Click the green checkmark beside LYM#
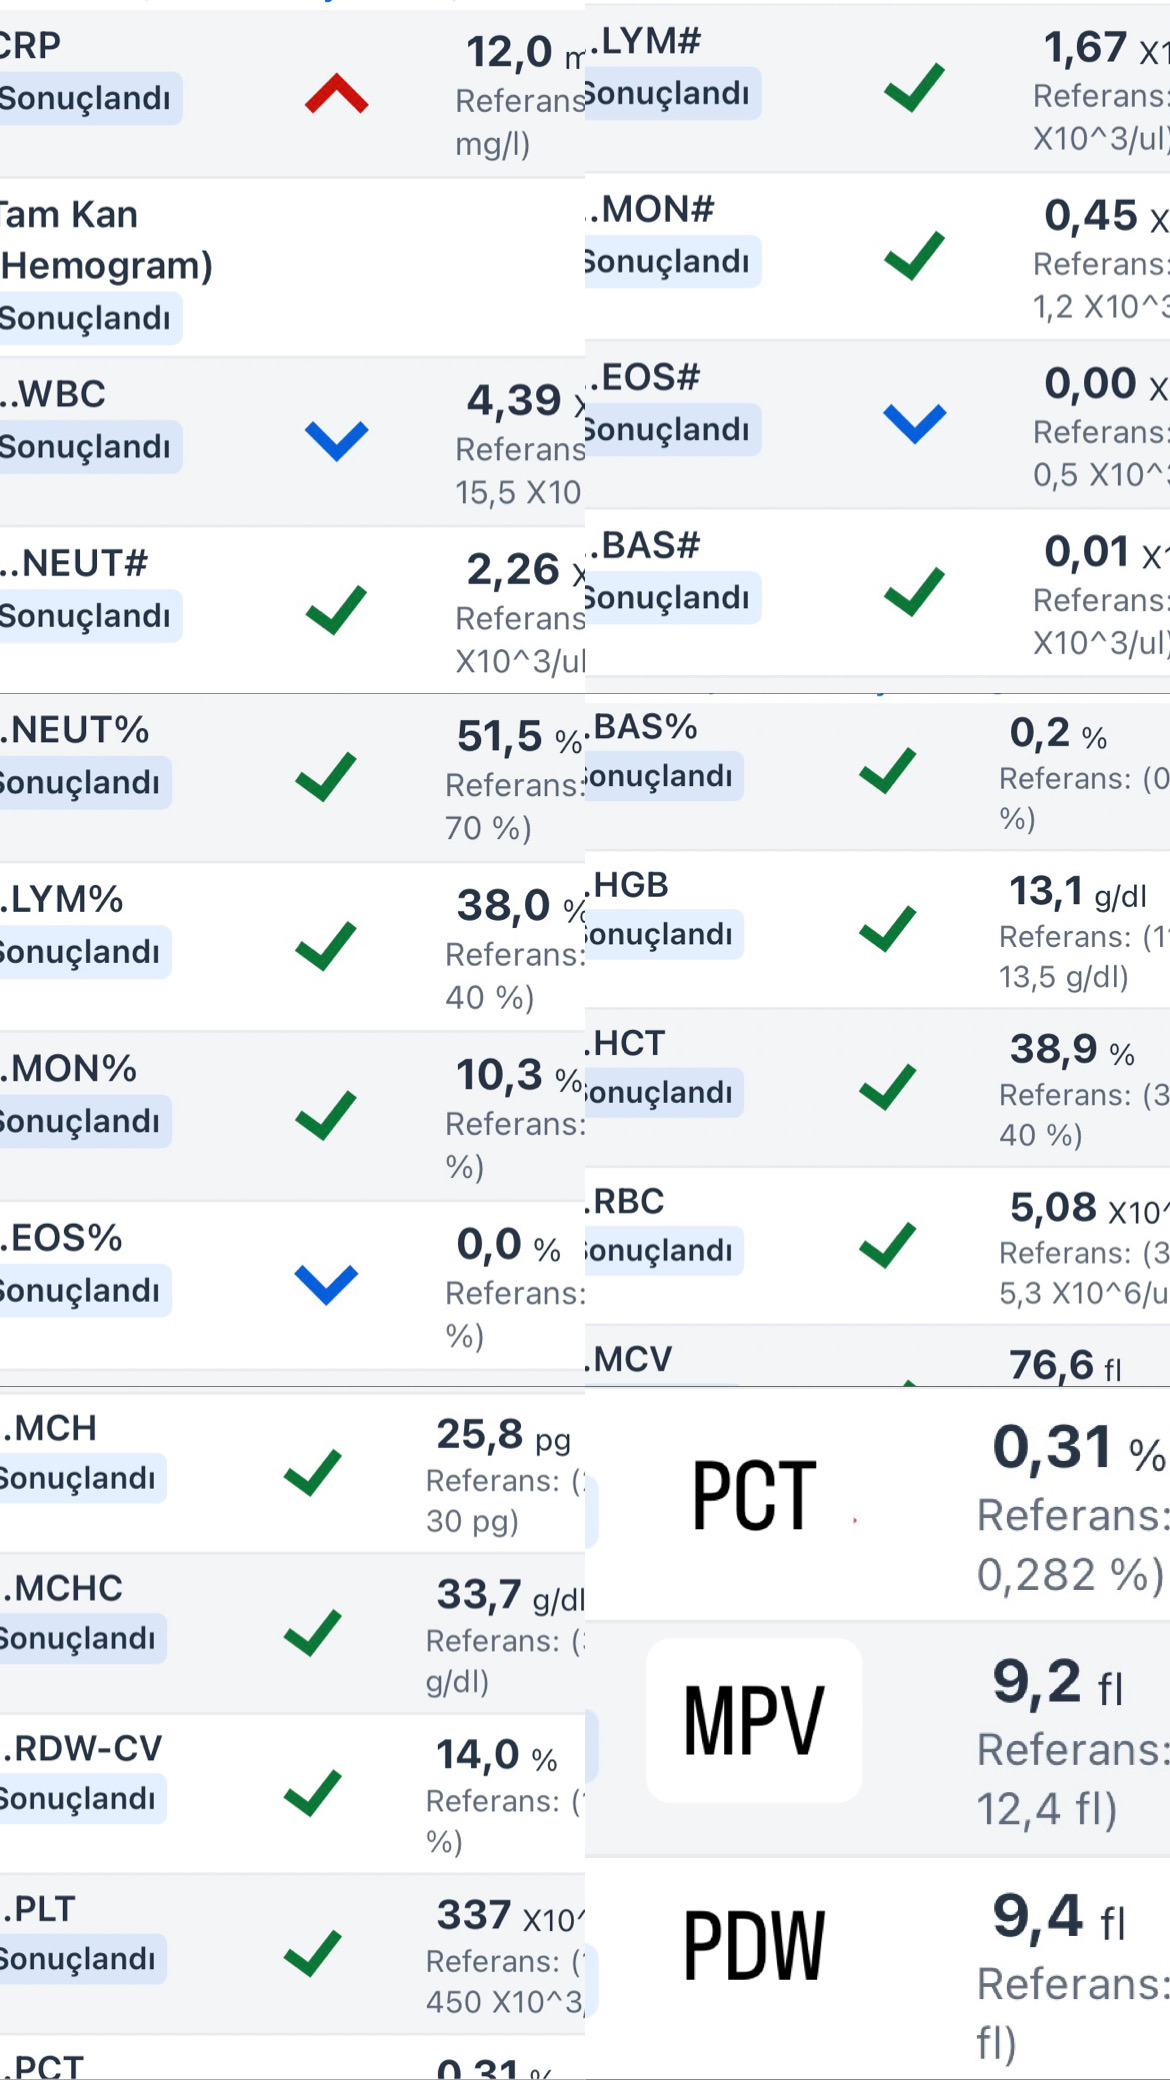Screen dimensions: 1170x2080 [914, 87]
